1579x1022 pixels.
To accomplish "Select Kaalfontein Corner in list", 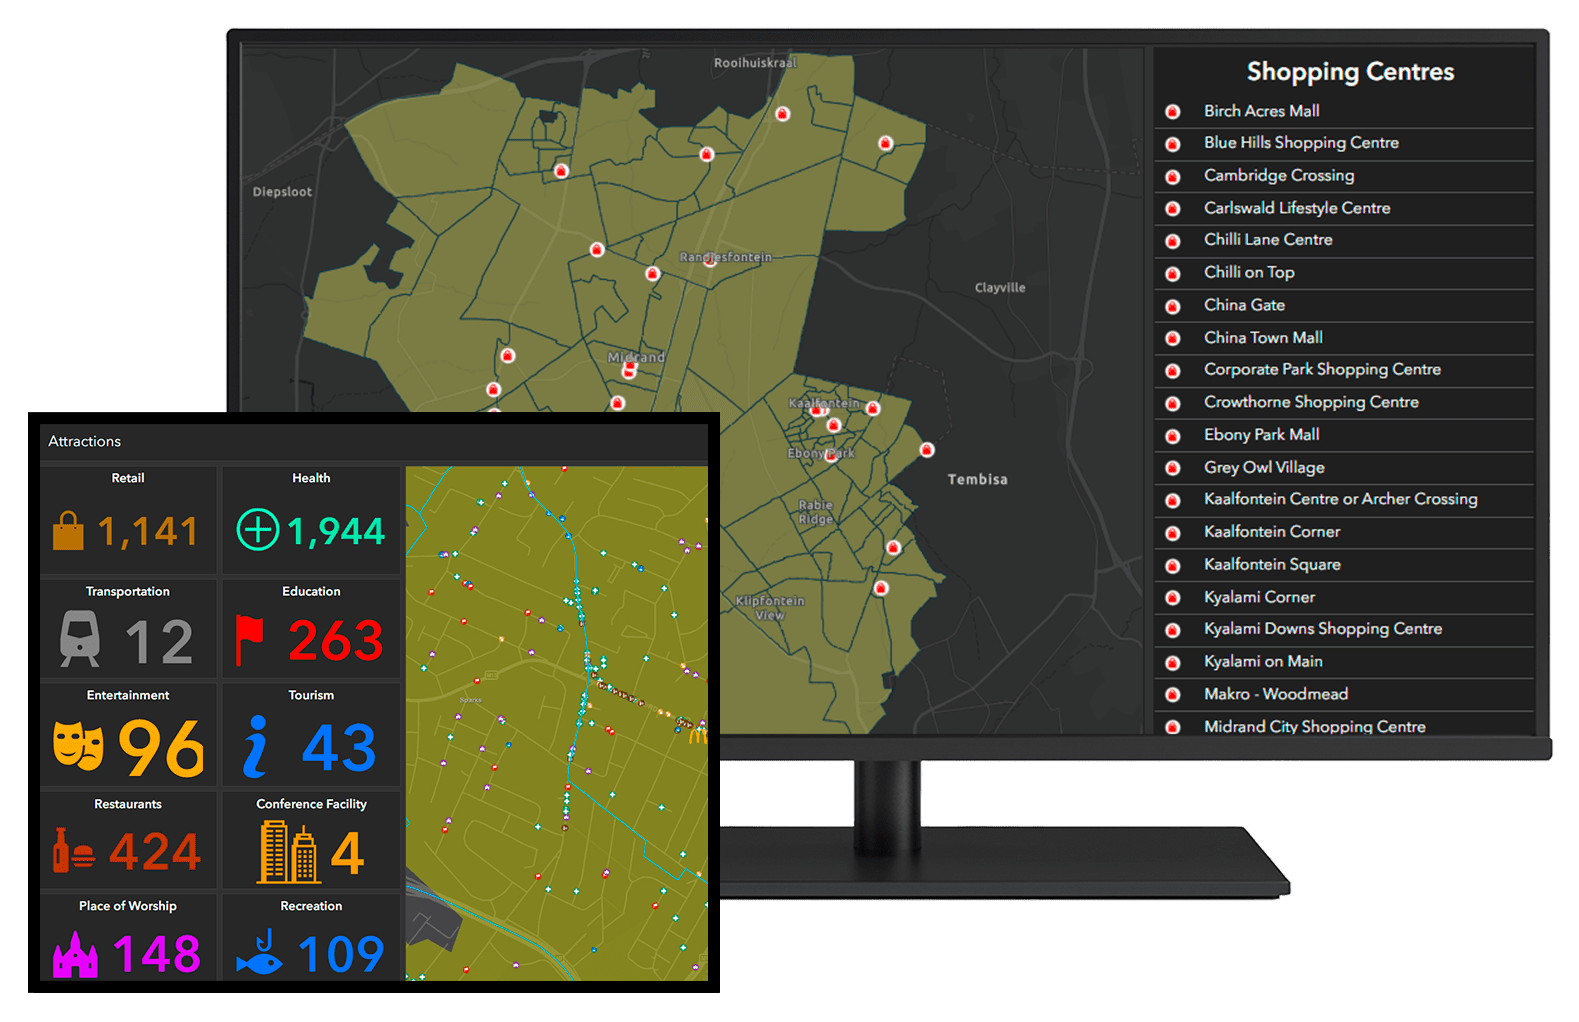I will pyautogui.click(x=1344, y=533).
